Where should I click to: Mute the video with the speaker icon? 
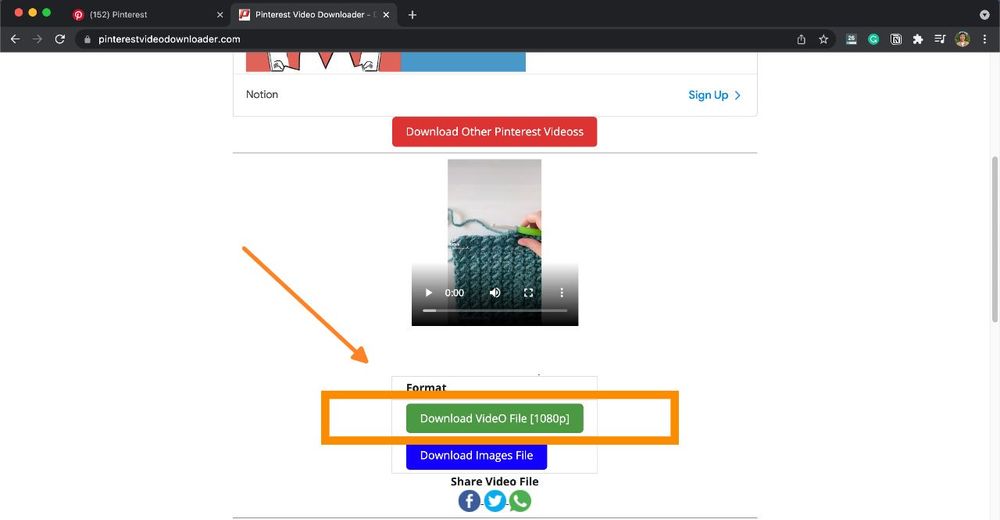click(x=495, y=293)
